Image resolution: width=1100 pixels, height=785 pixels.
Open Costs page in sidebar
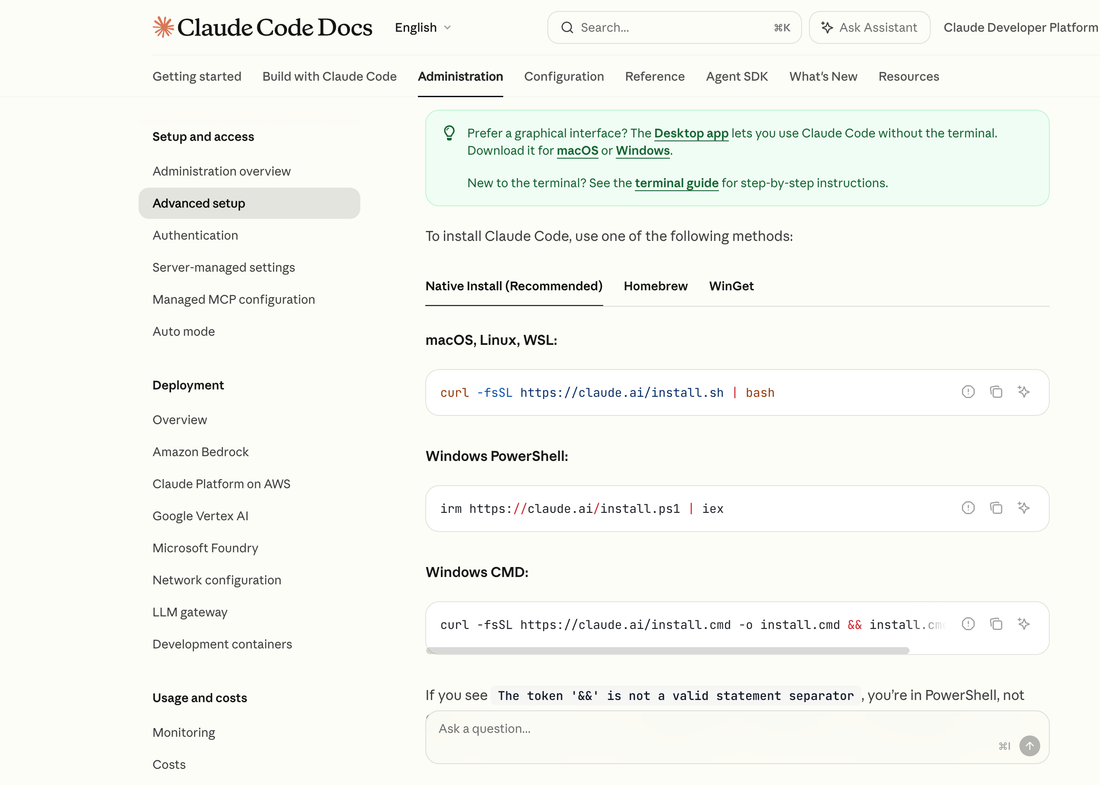pyautogui.click(x=169, y=765)
